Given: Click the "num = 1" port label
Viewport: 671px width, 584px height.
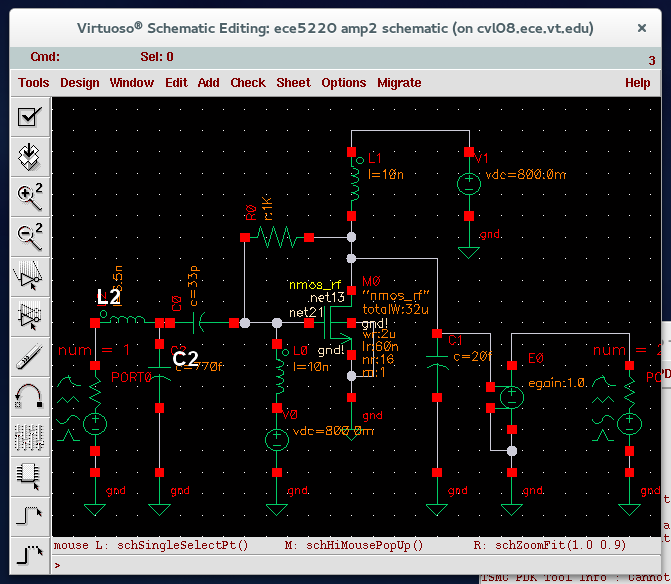Looking at the screenshot, I should pos(94,350).
